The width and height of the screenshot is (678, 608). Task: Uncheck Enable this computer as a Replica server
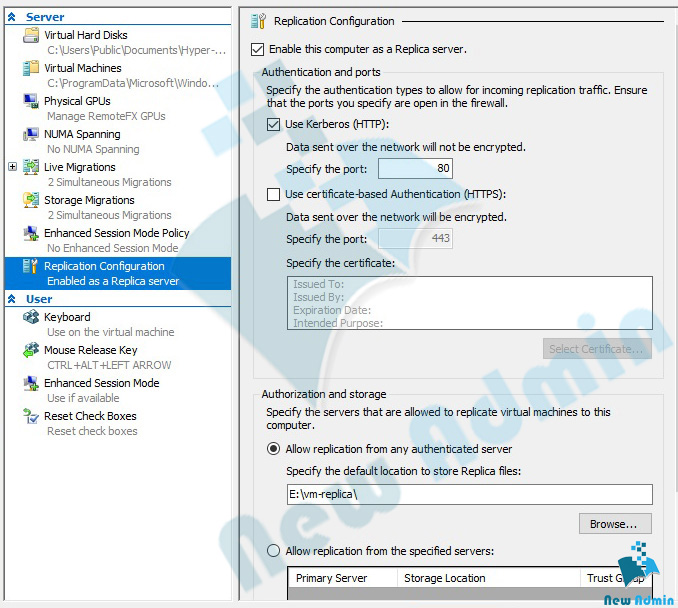pos(258,49)
